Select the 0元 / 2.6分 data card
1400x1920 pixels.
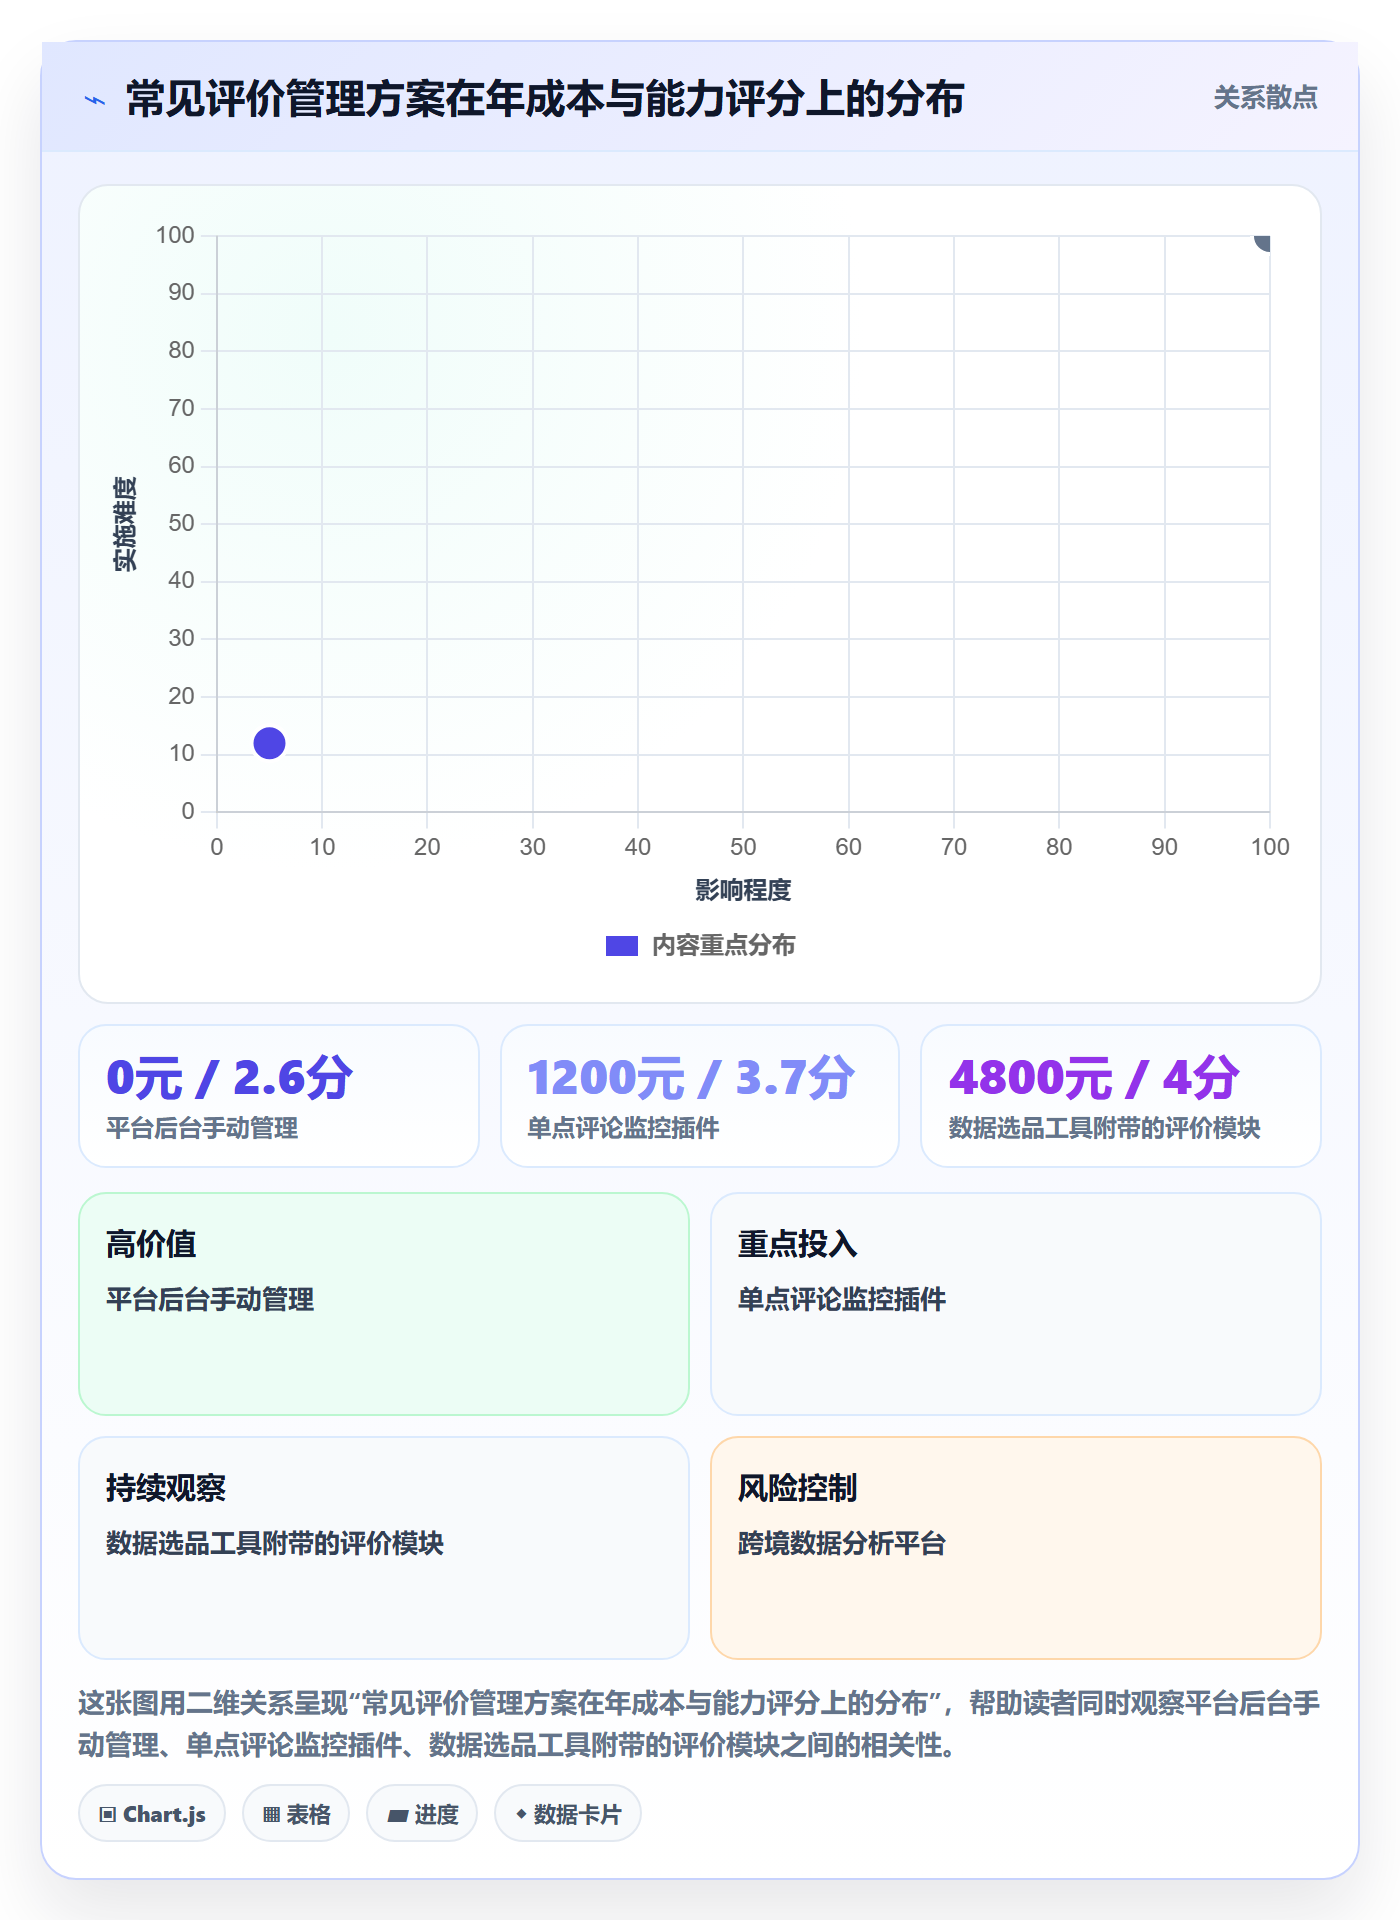click(279, 1096)
